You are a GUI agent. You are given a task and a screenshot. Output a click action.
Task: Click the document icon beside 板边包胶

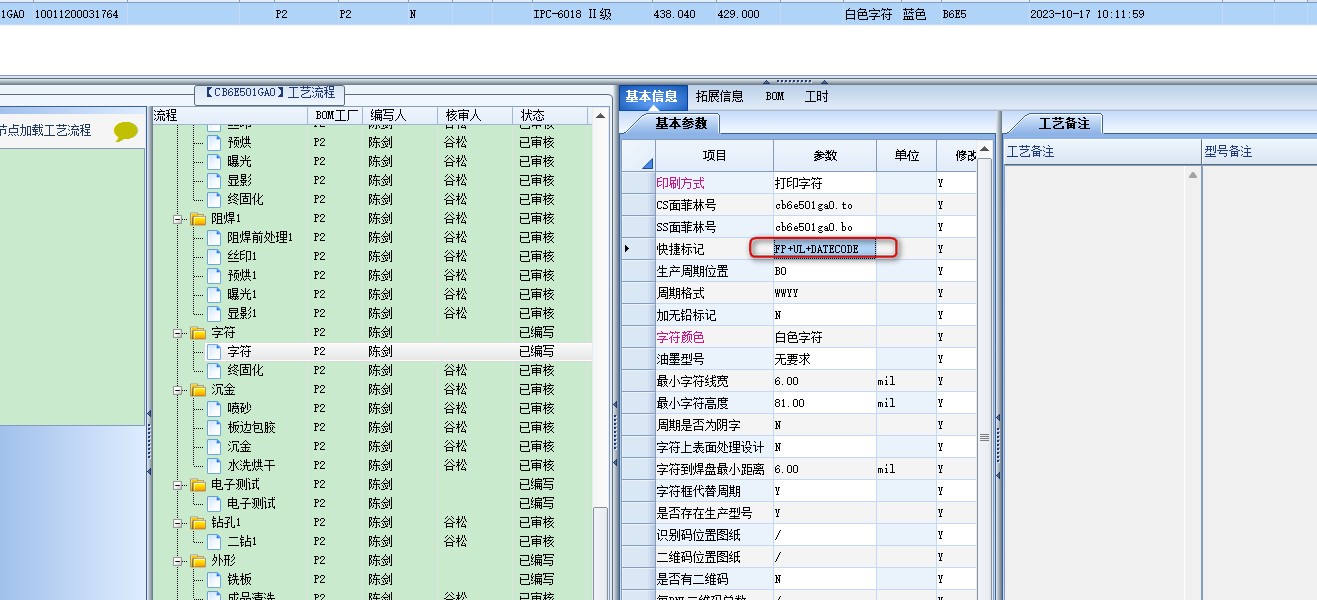[213, 427]
